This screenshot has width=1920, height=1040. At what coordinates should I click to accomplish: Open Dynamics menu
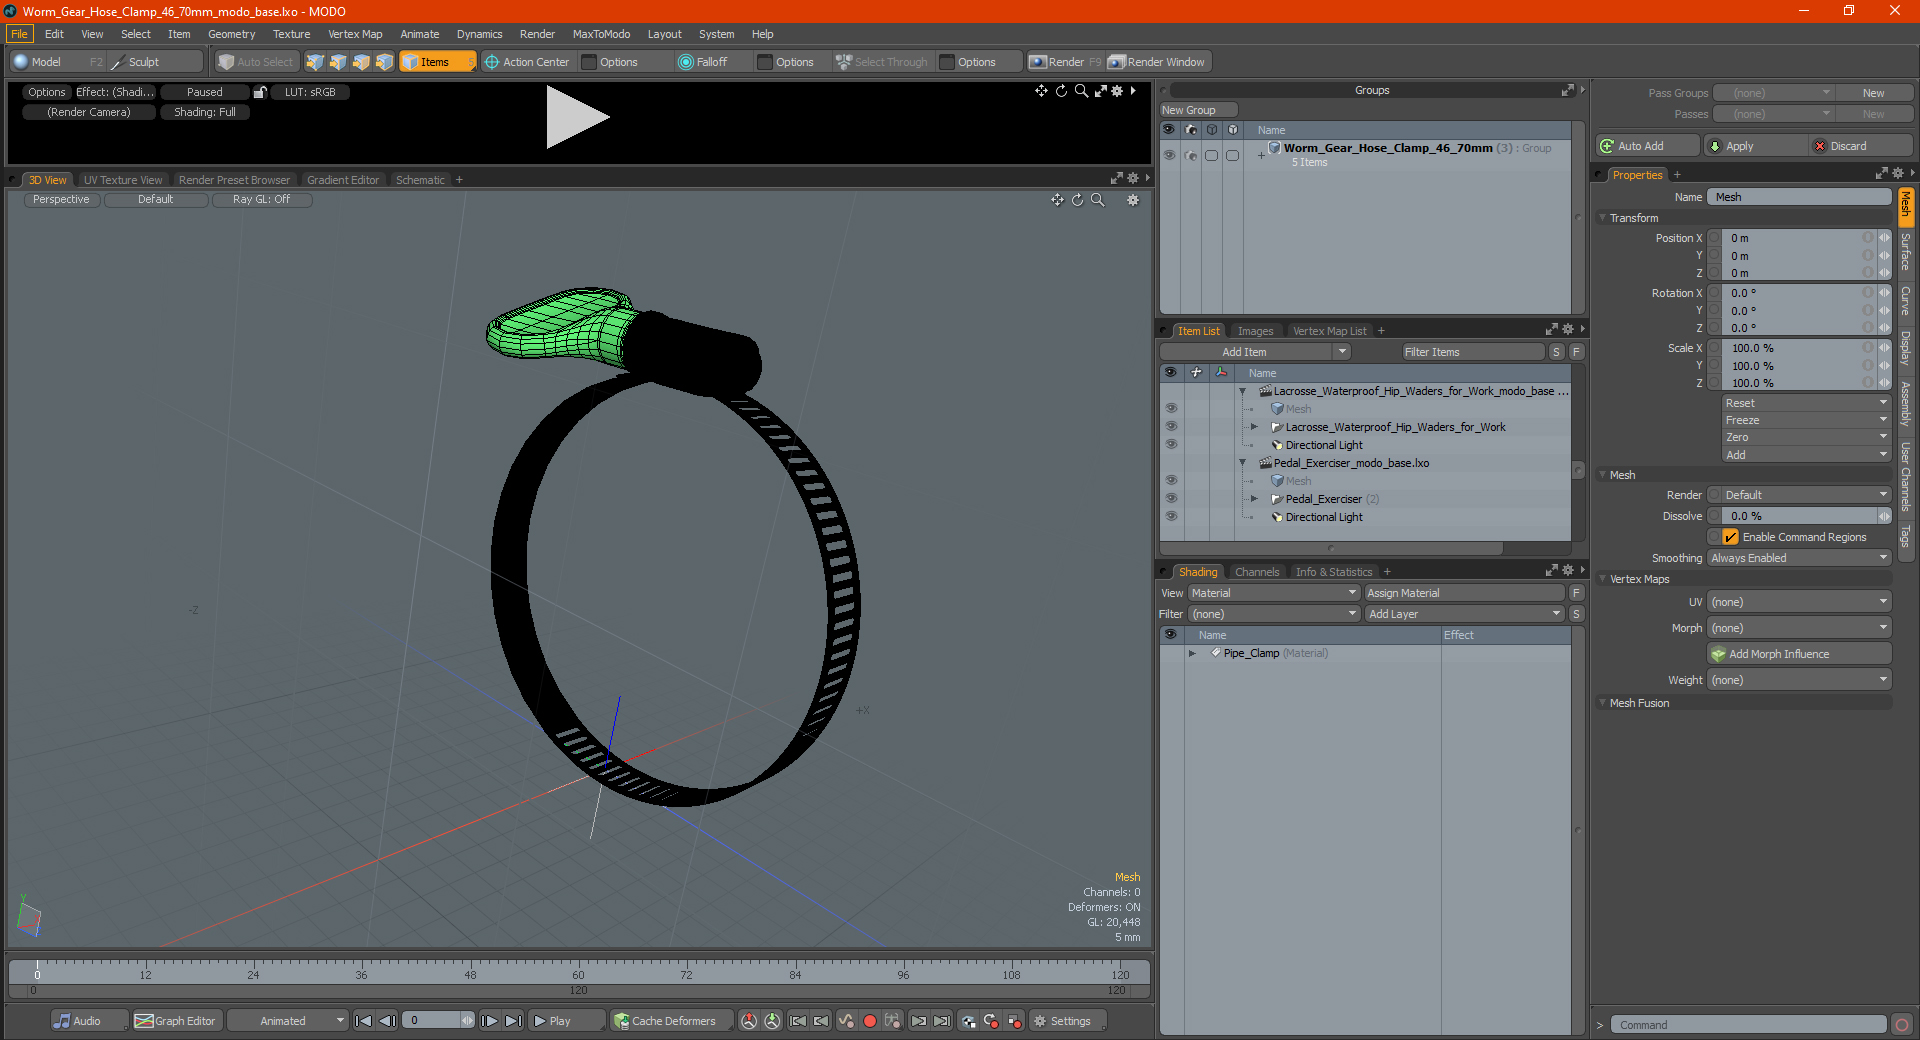[479, 34]
